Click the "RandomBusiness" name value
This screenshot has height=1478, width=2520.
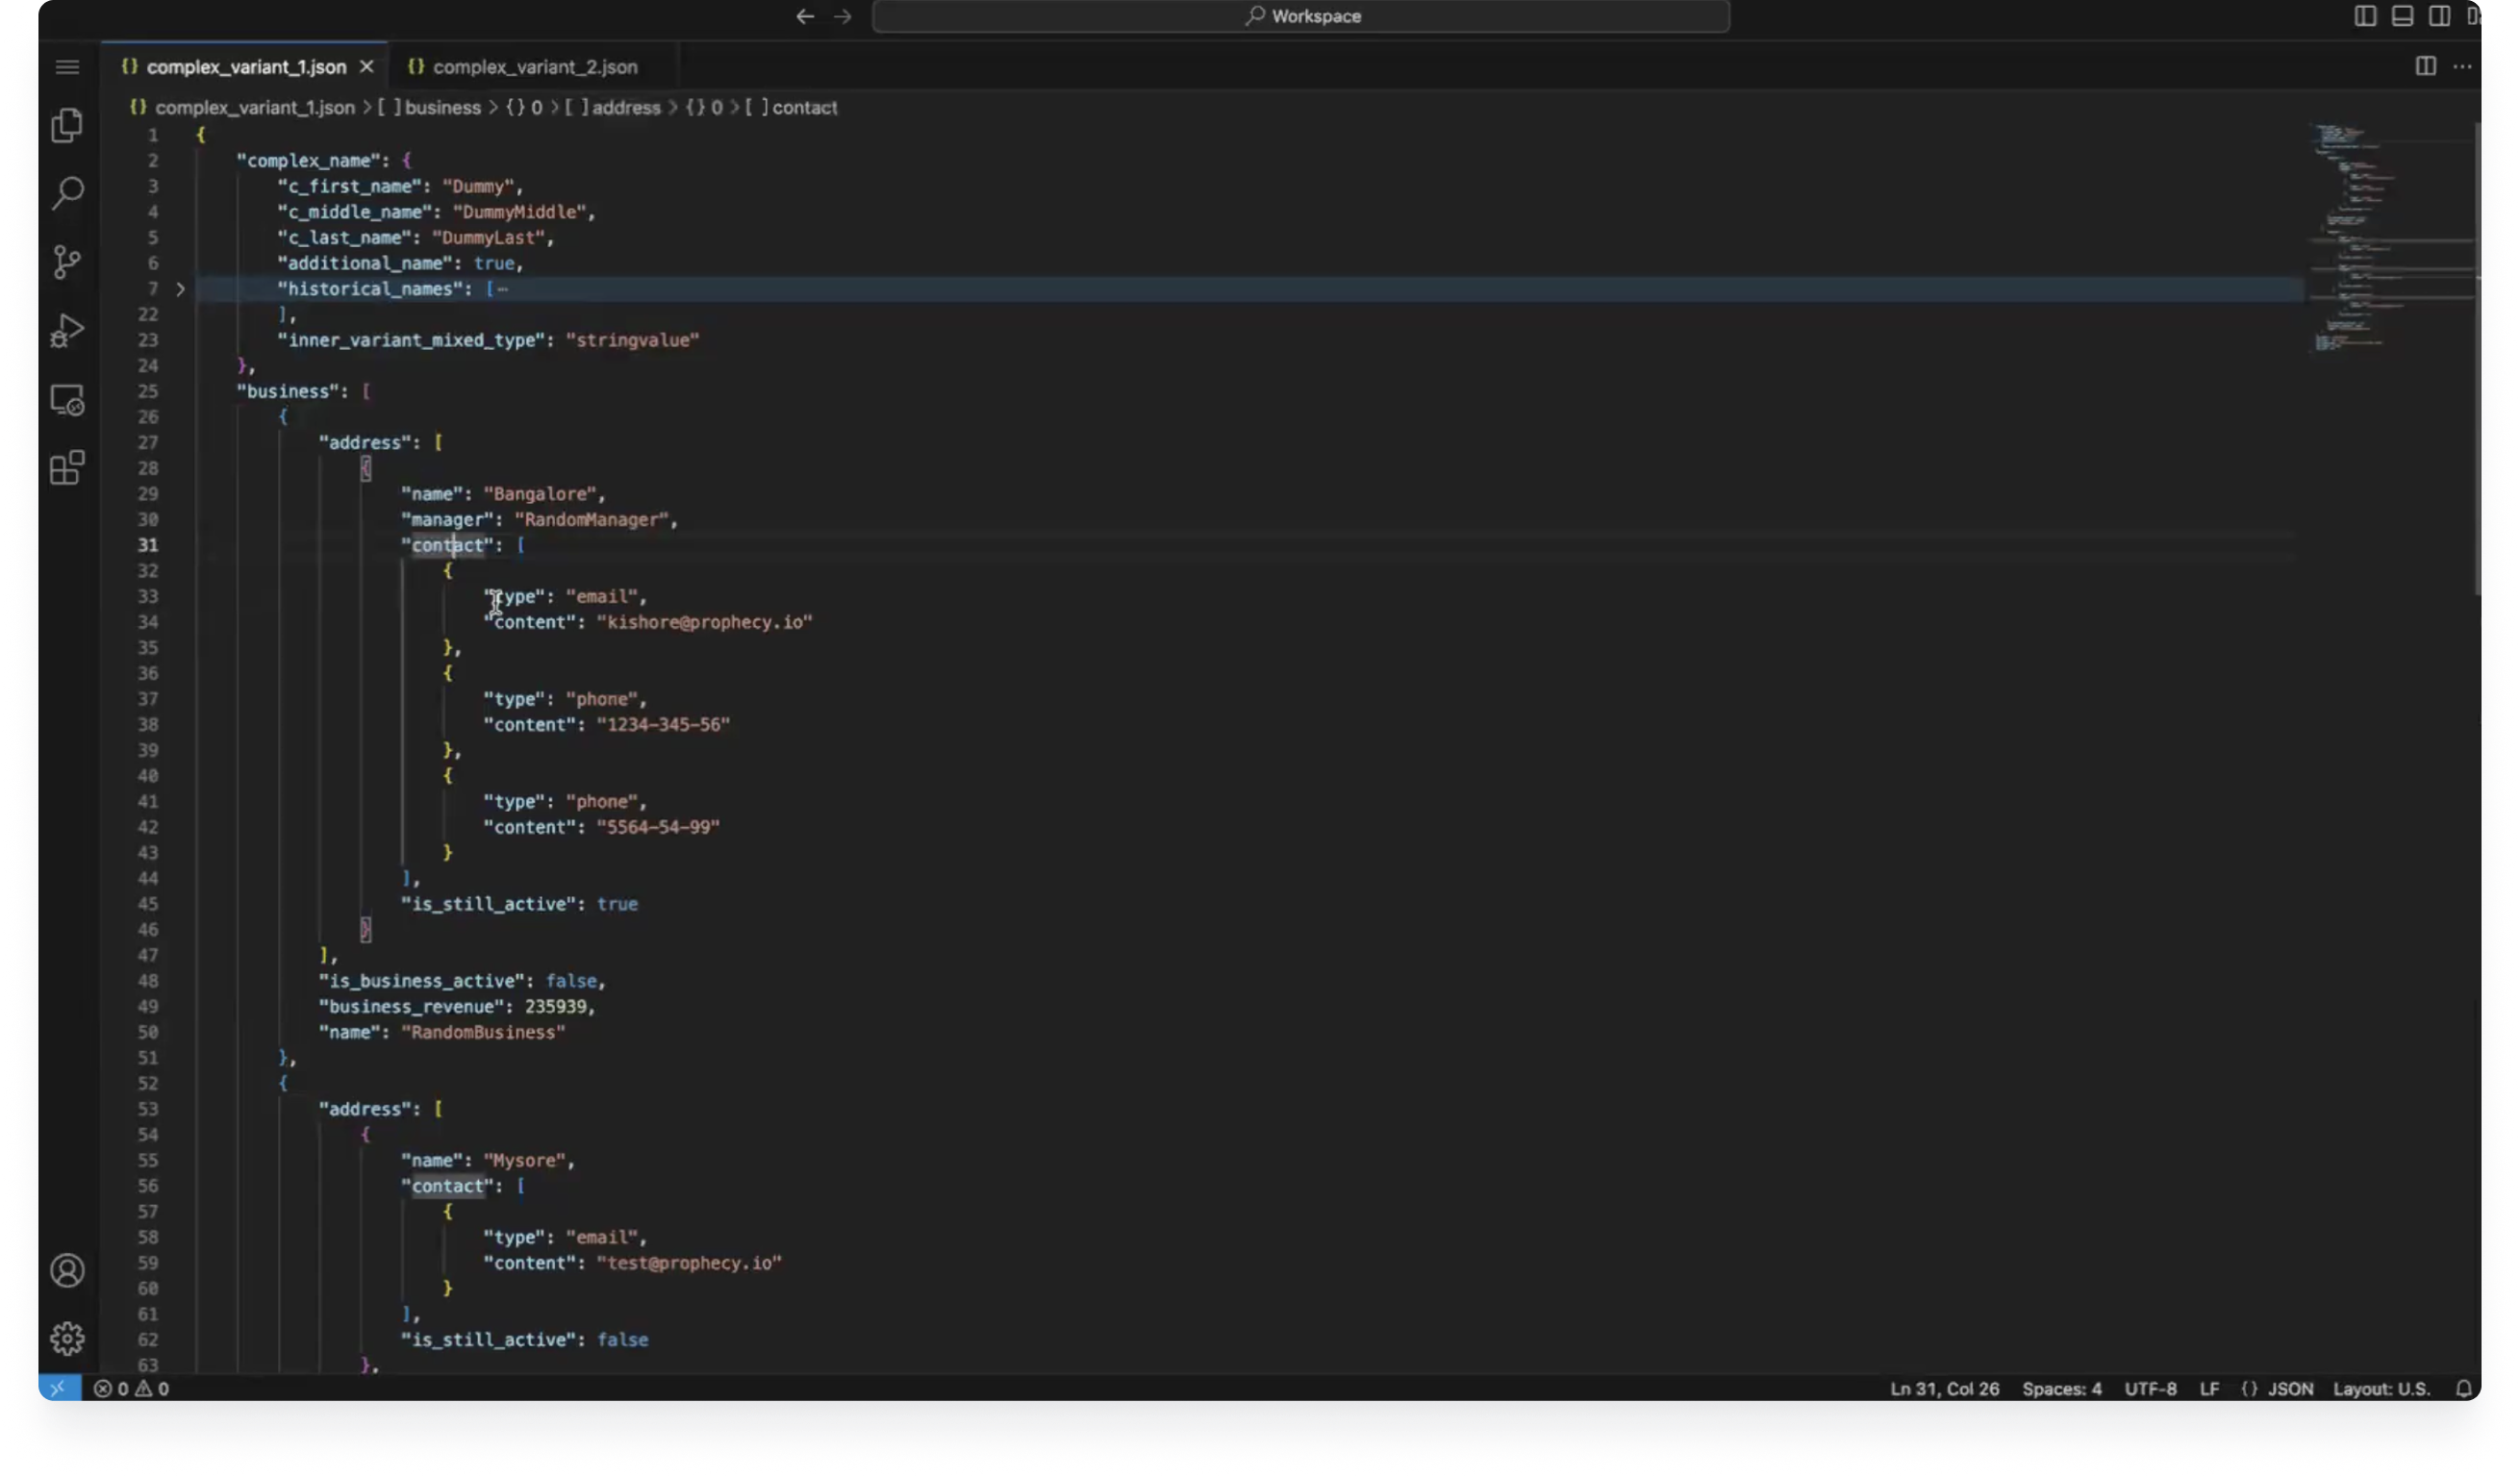coord(484,1032)
